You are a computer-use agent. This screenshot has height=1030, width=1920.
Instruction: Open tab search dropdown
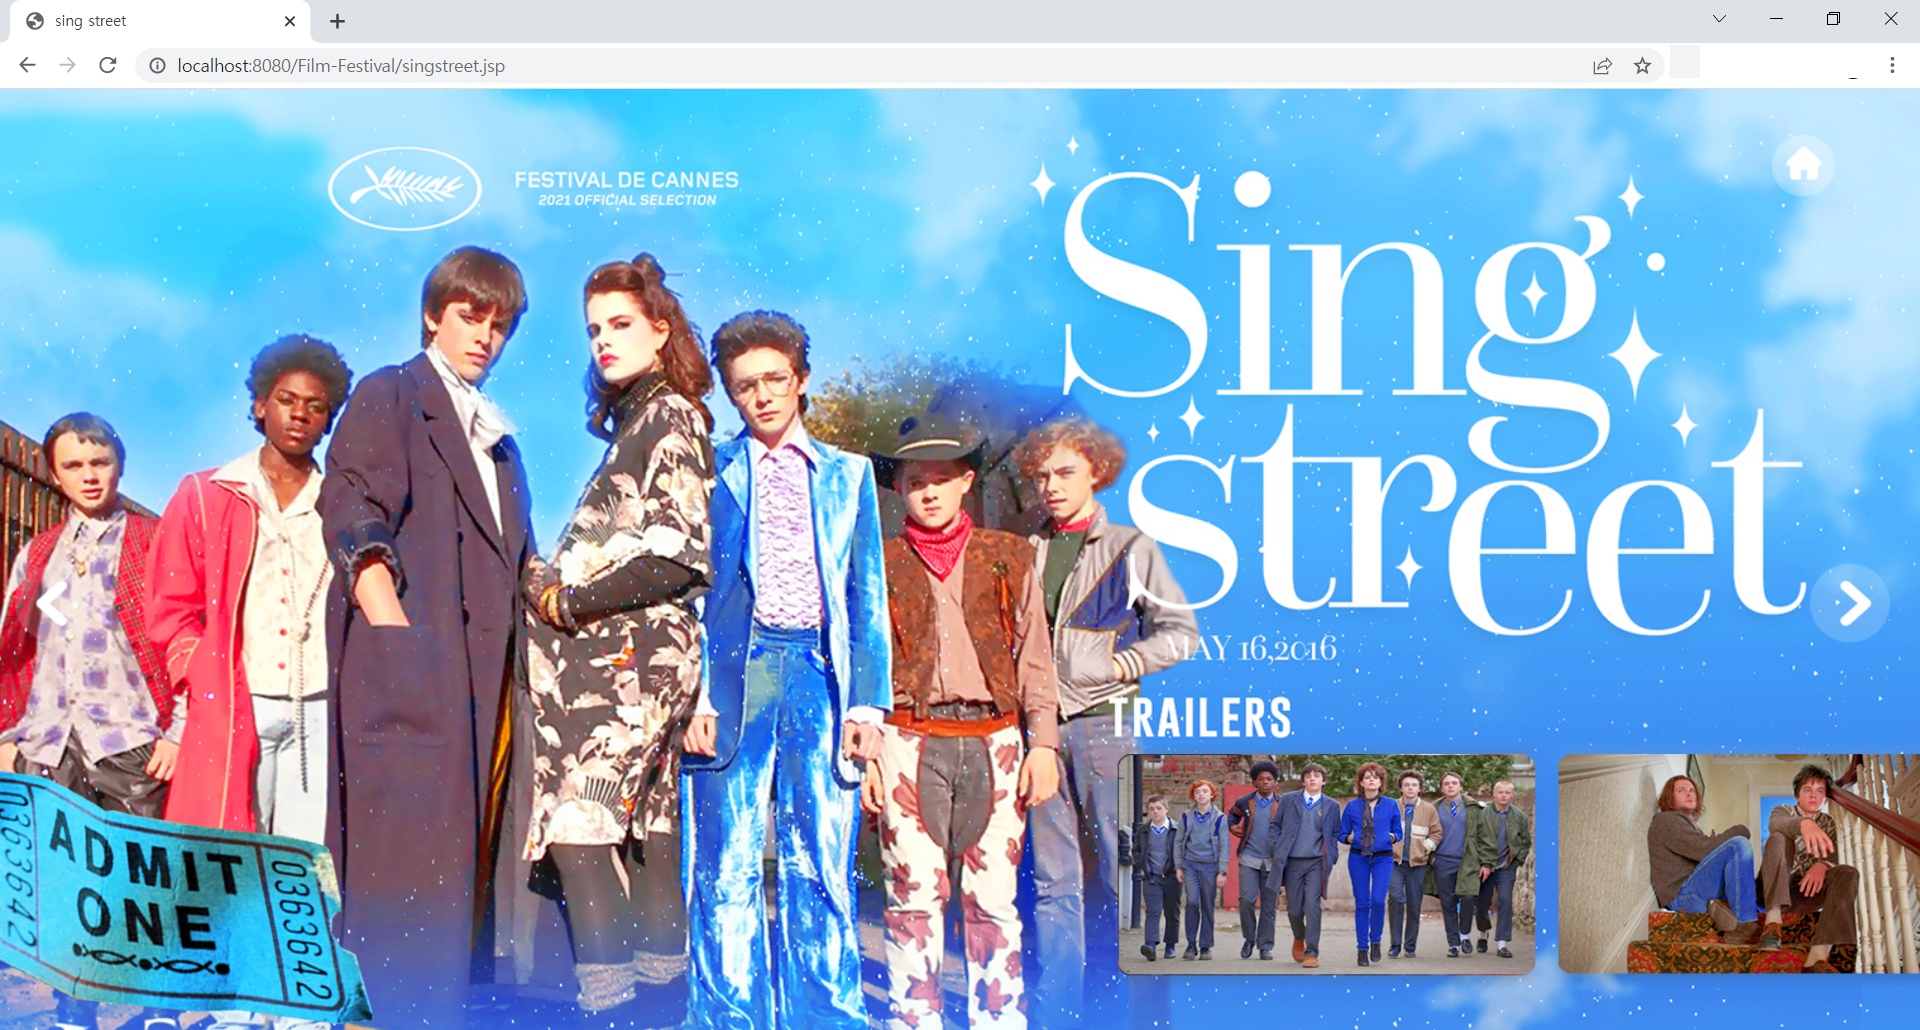(1719, 19)
